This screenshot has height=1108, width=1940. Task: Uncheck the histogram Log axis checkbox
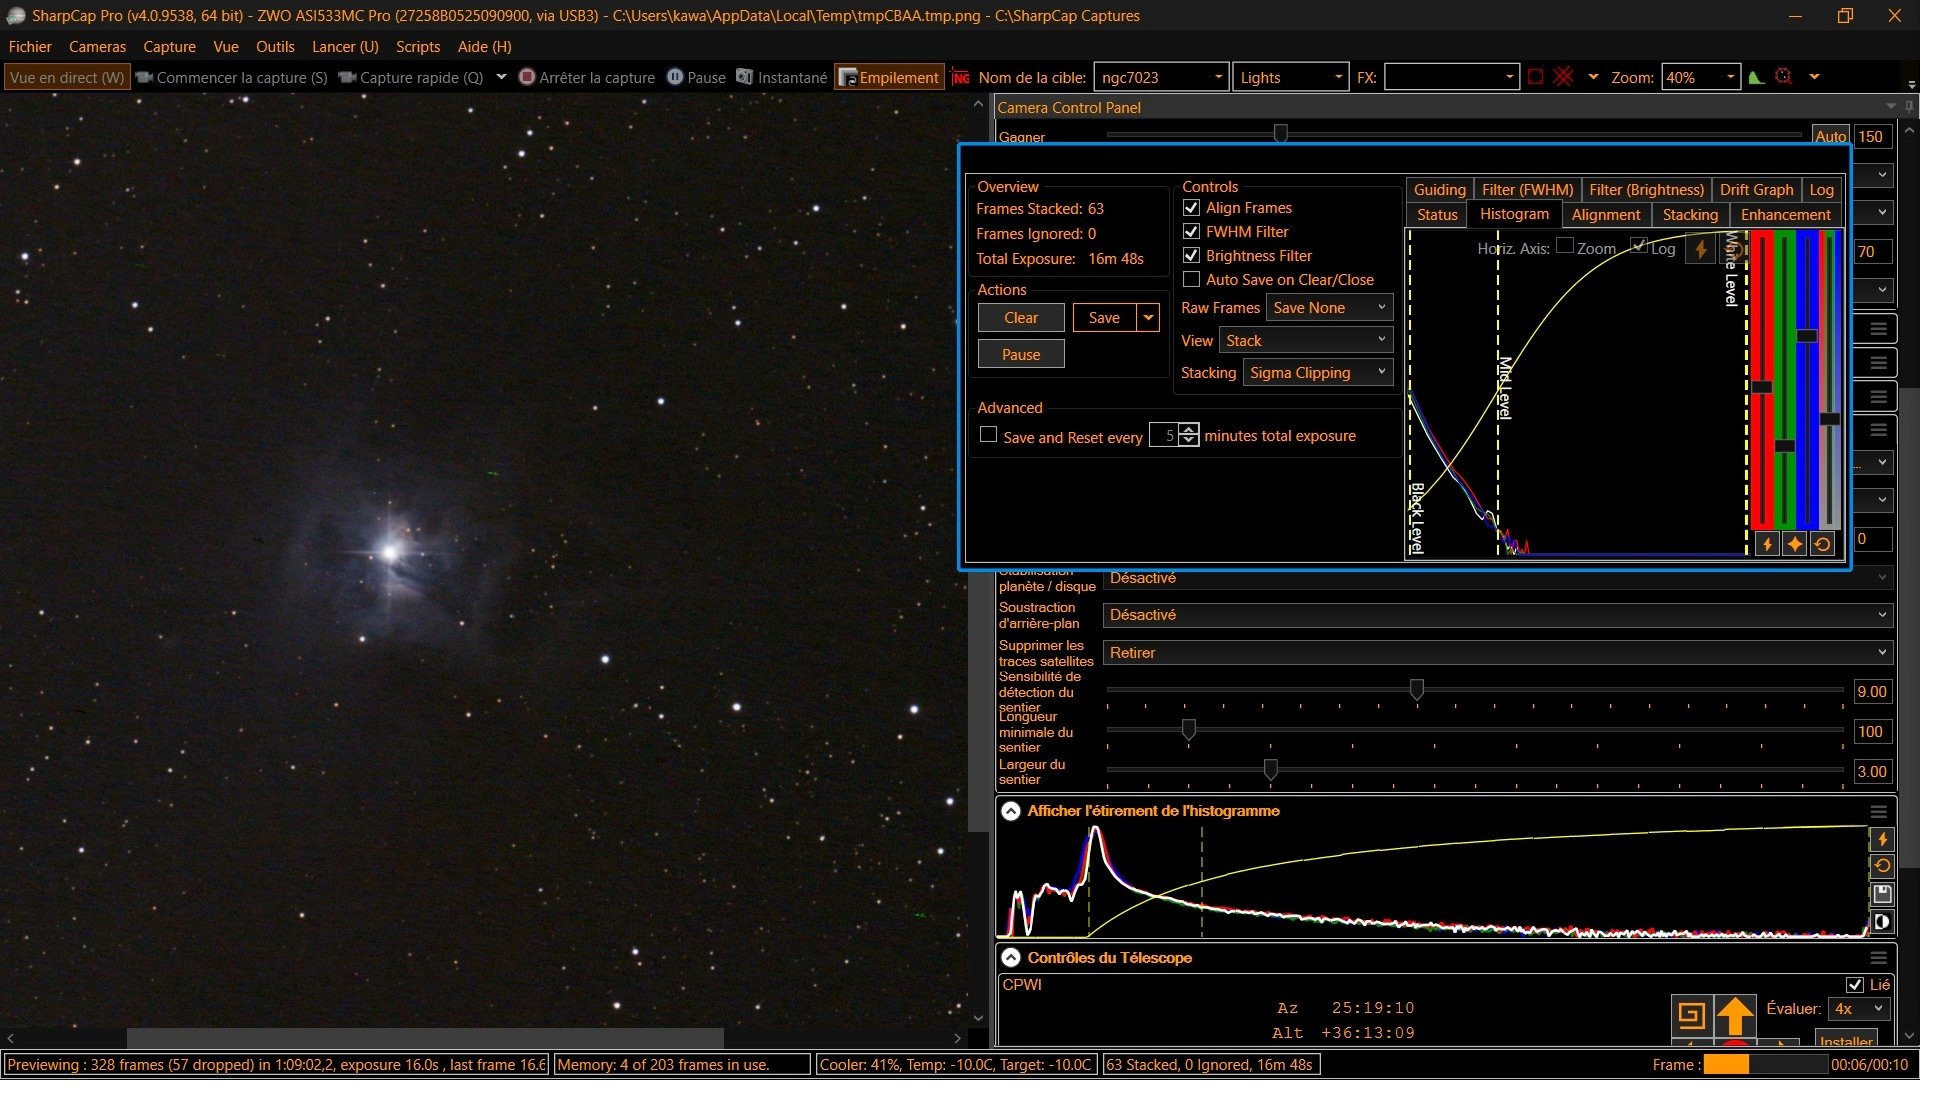(x=1638, y=246)
